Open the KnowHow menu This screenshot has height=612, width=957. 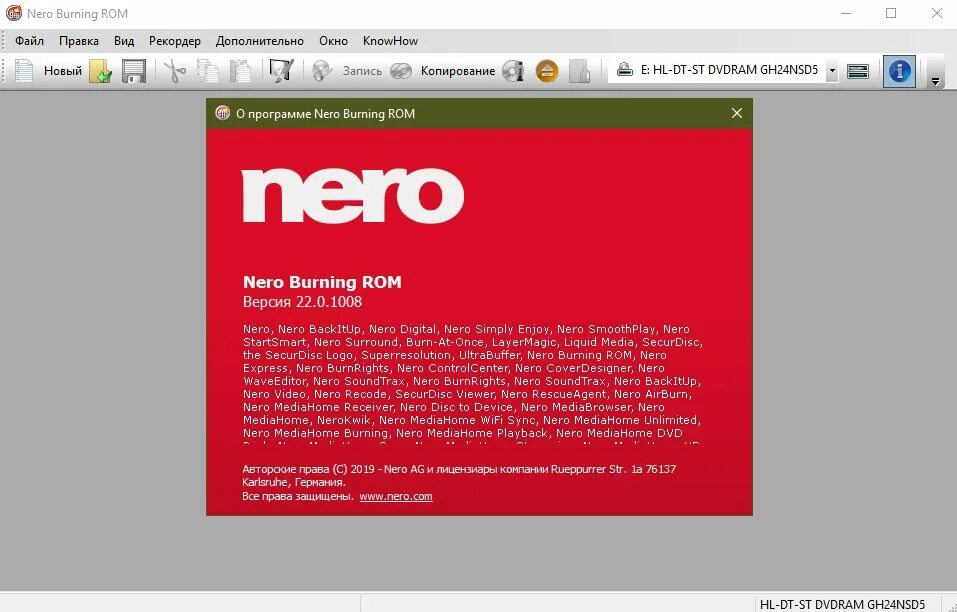tap(391, 41)
